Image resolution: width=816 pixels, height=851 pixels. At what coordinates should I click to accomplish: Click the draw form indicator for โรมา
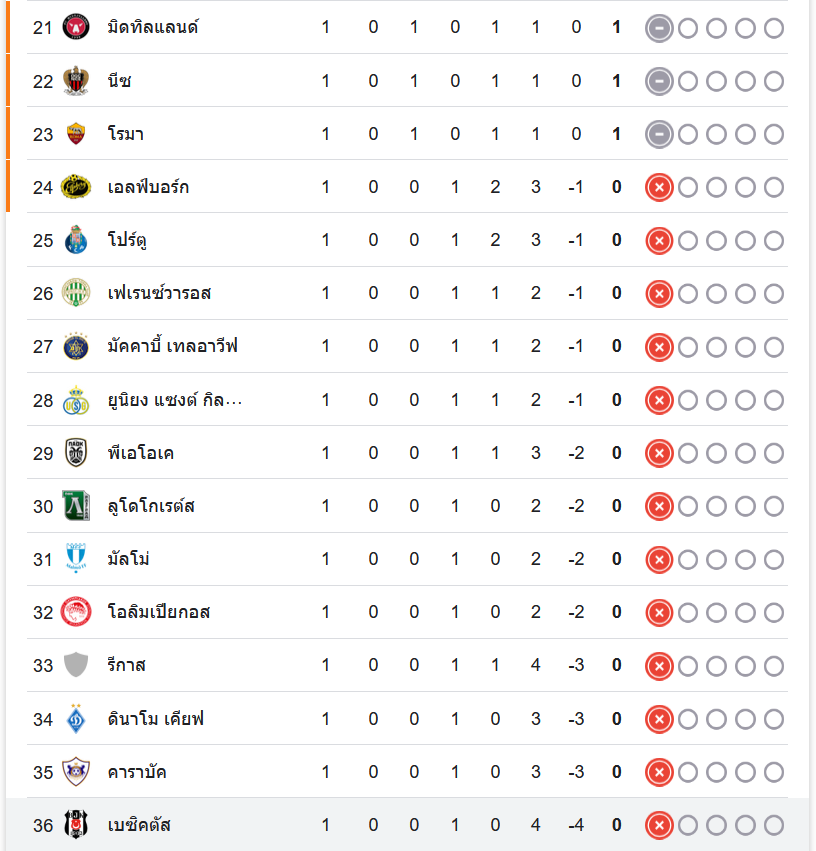tap(658, 134)
